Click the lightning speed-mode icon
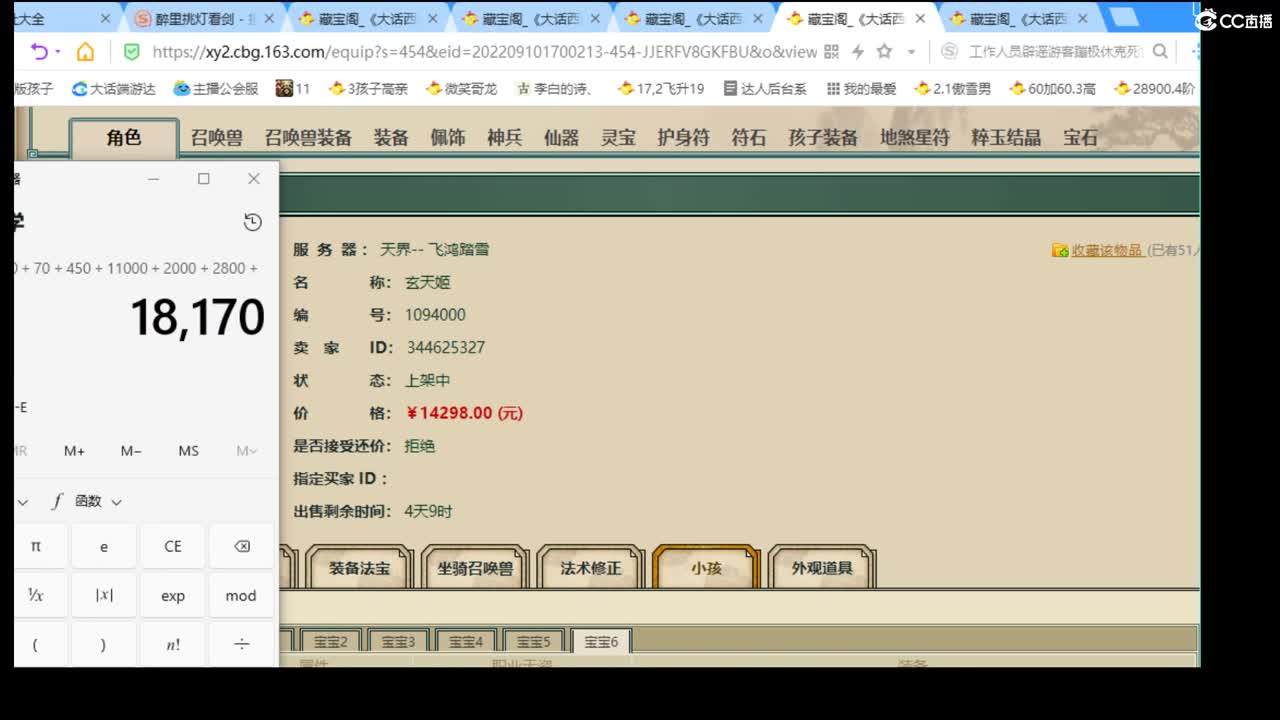The height and width of the screenshot is (720, 1280). point(857,52)
